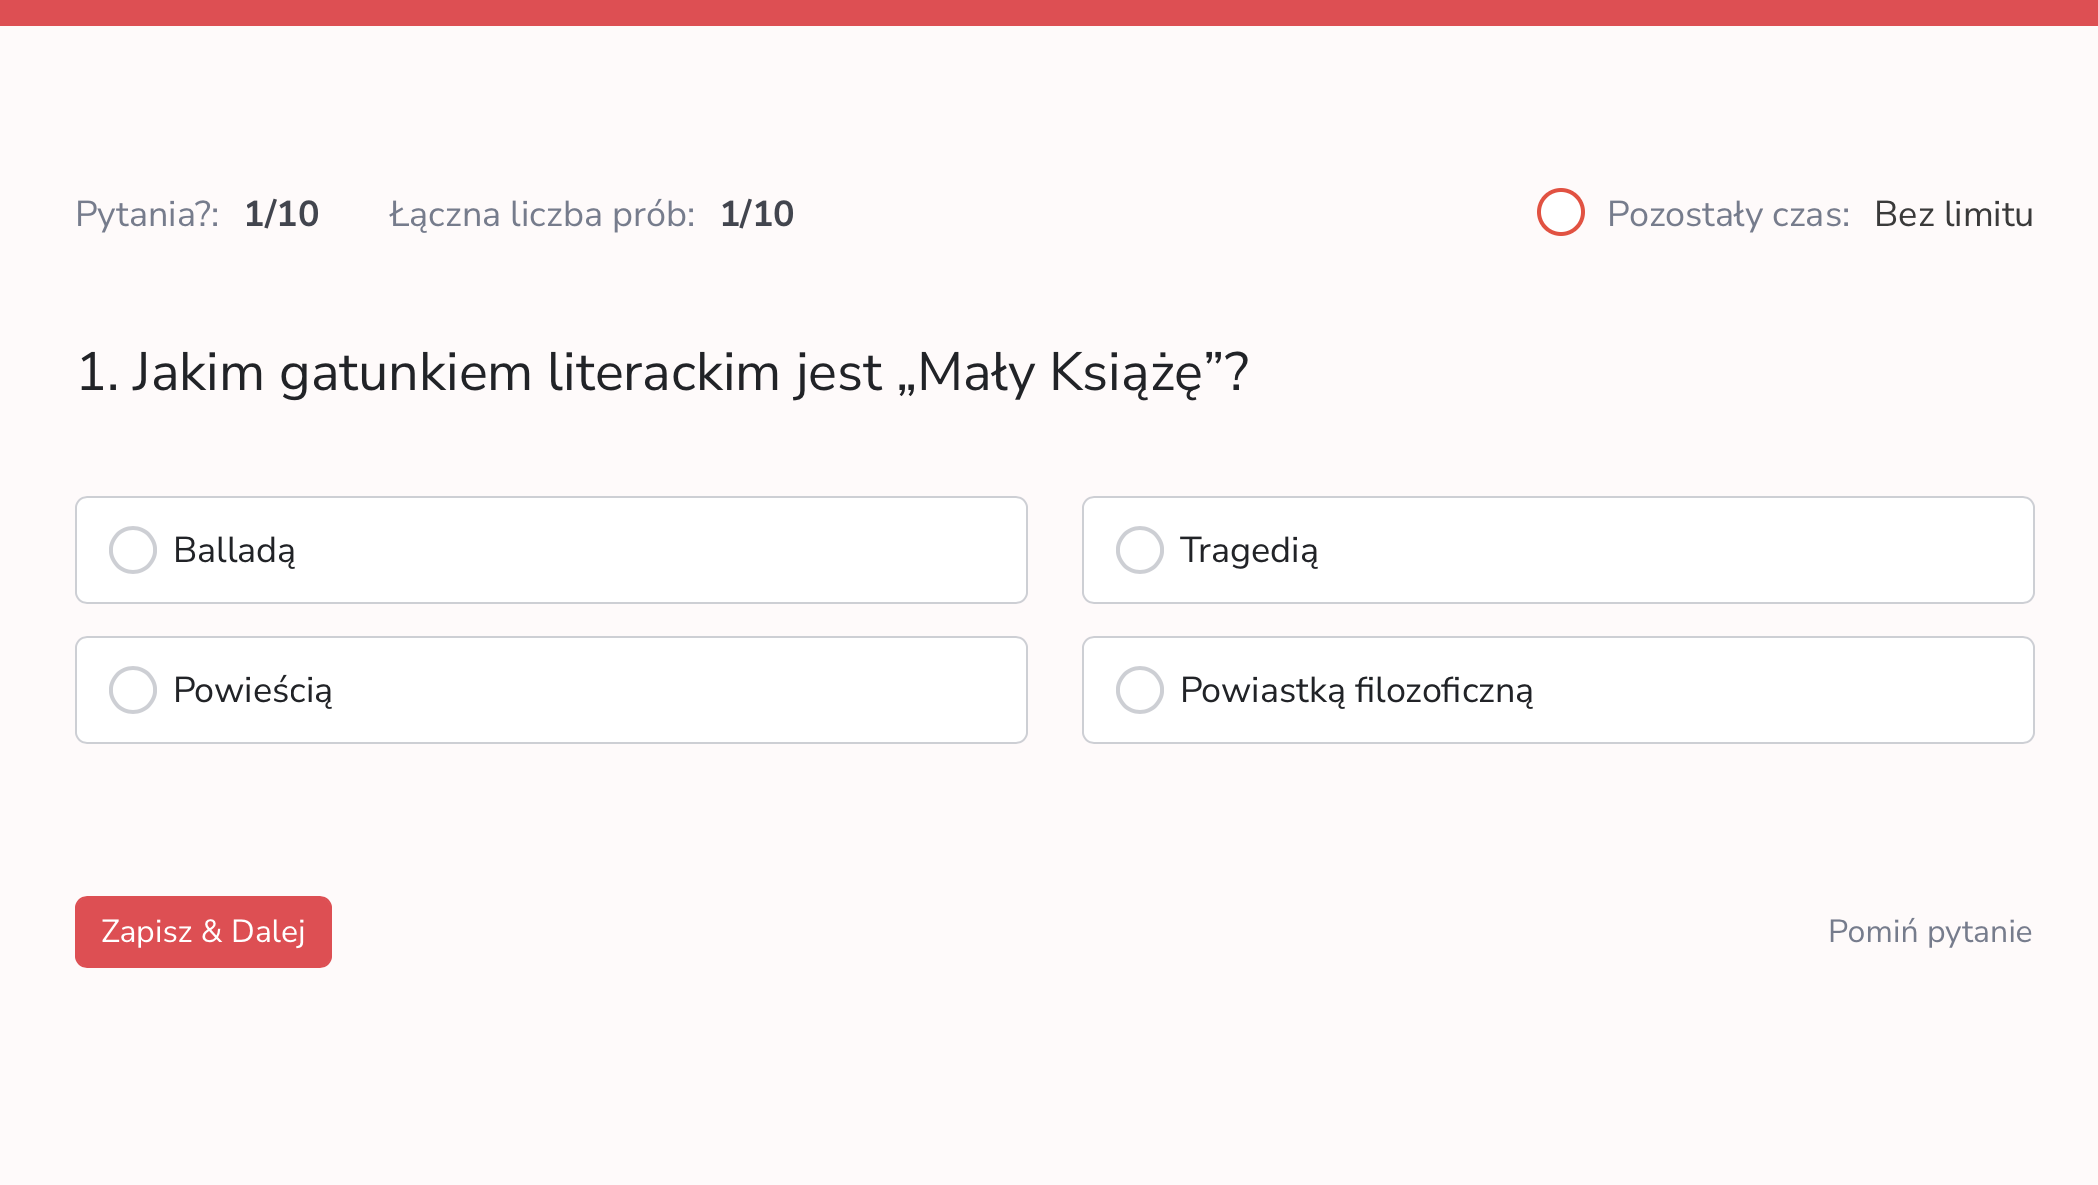Image resolution: width=2098 pixels, height=1185 pixels.
Task: Click the Tragedią answer label text
Action: pyautogui.click(x=1249, y=551)
